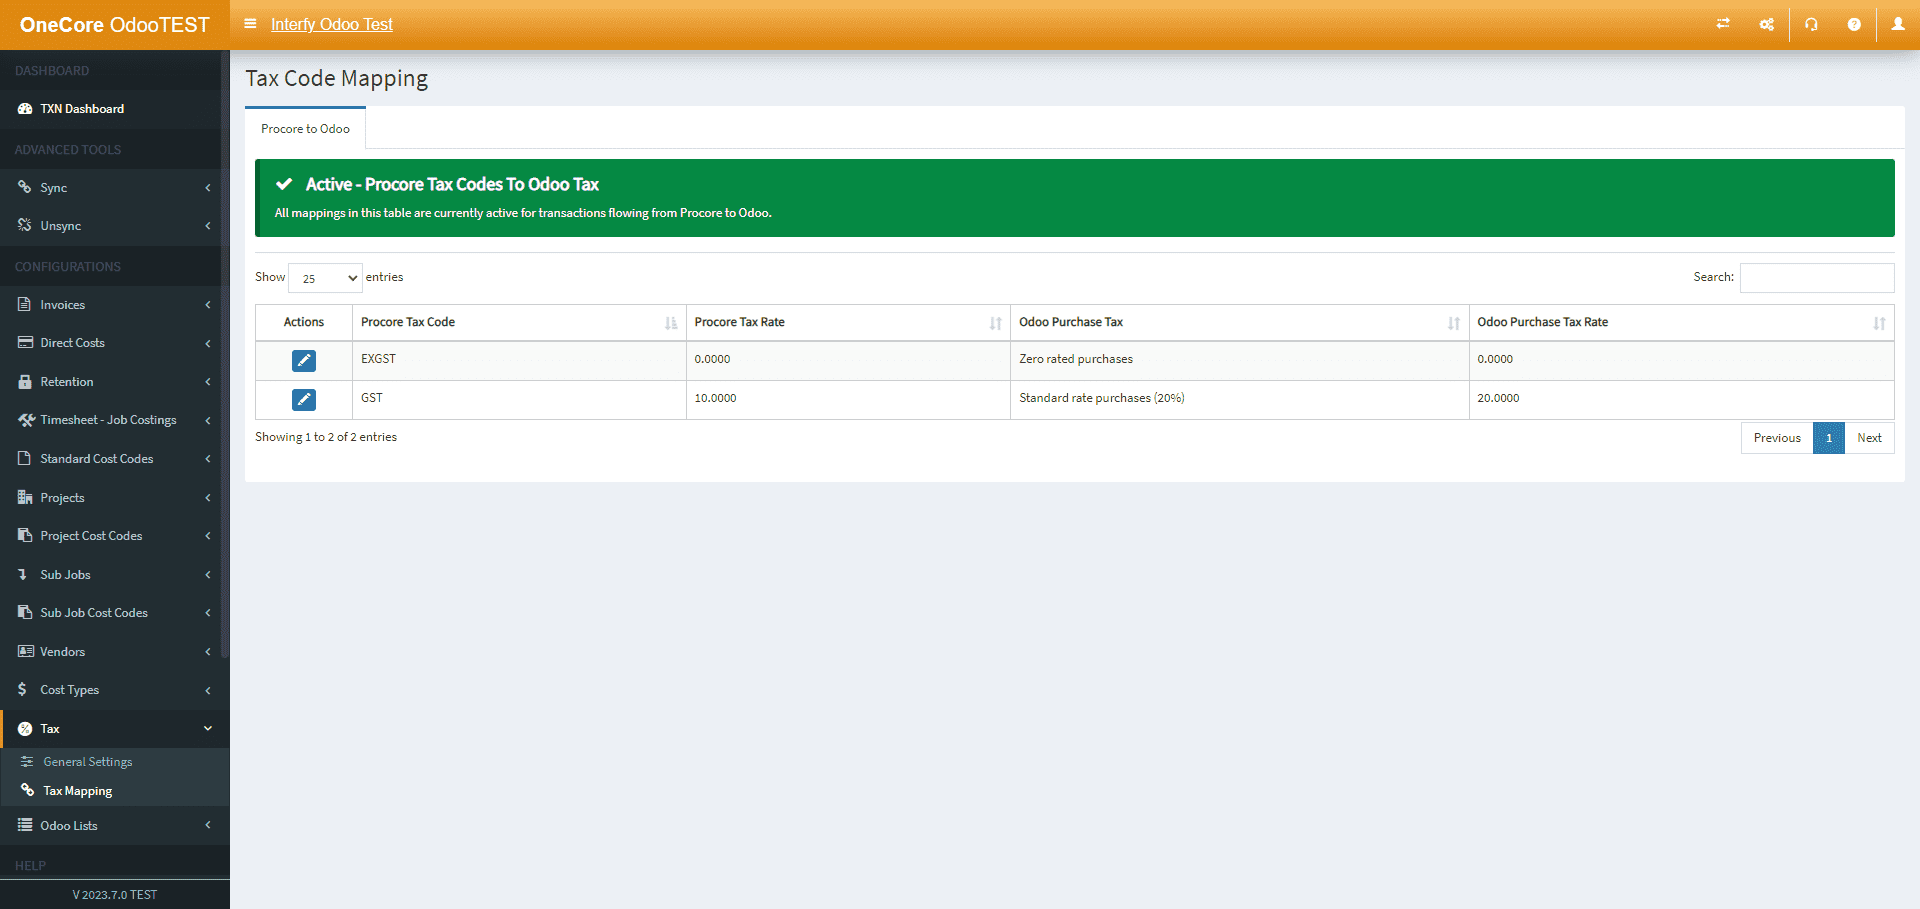Sort by Procore Tax Rate column
The width and height of the screenshot is (1920, 909).
(x=847, y=322)
